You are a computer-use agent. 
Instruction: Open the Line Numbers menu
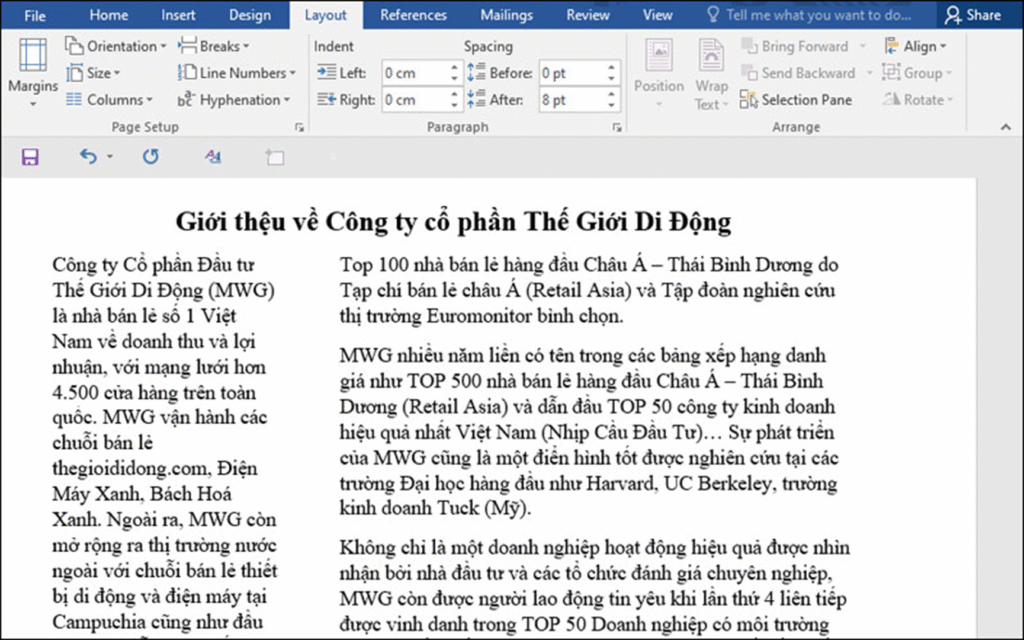pos(237,73)
